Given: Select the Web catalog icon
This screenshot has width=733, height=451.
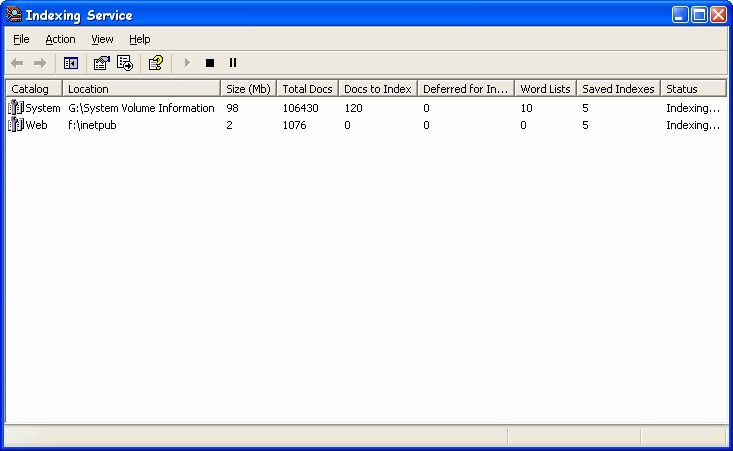Looking at the screenshot, I should [x=15, y=124].
